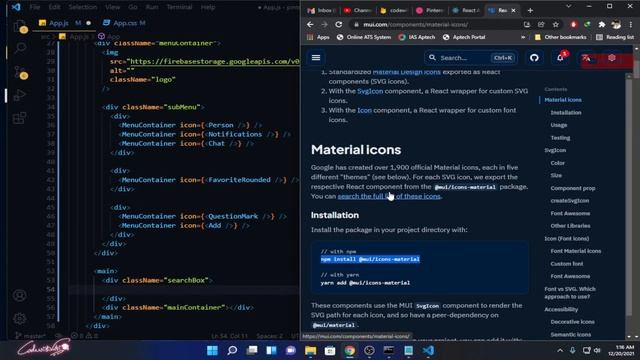Open the Chrome tab search chevron
The image size is (640, 360).
coord(568,7)
